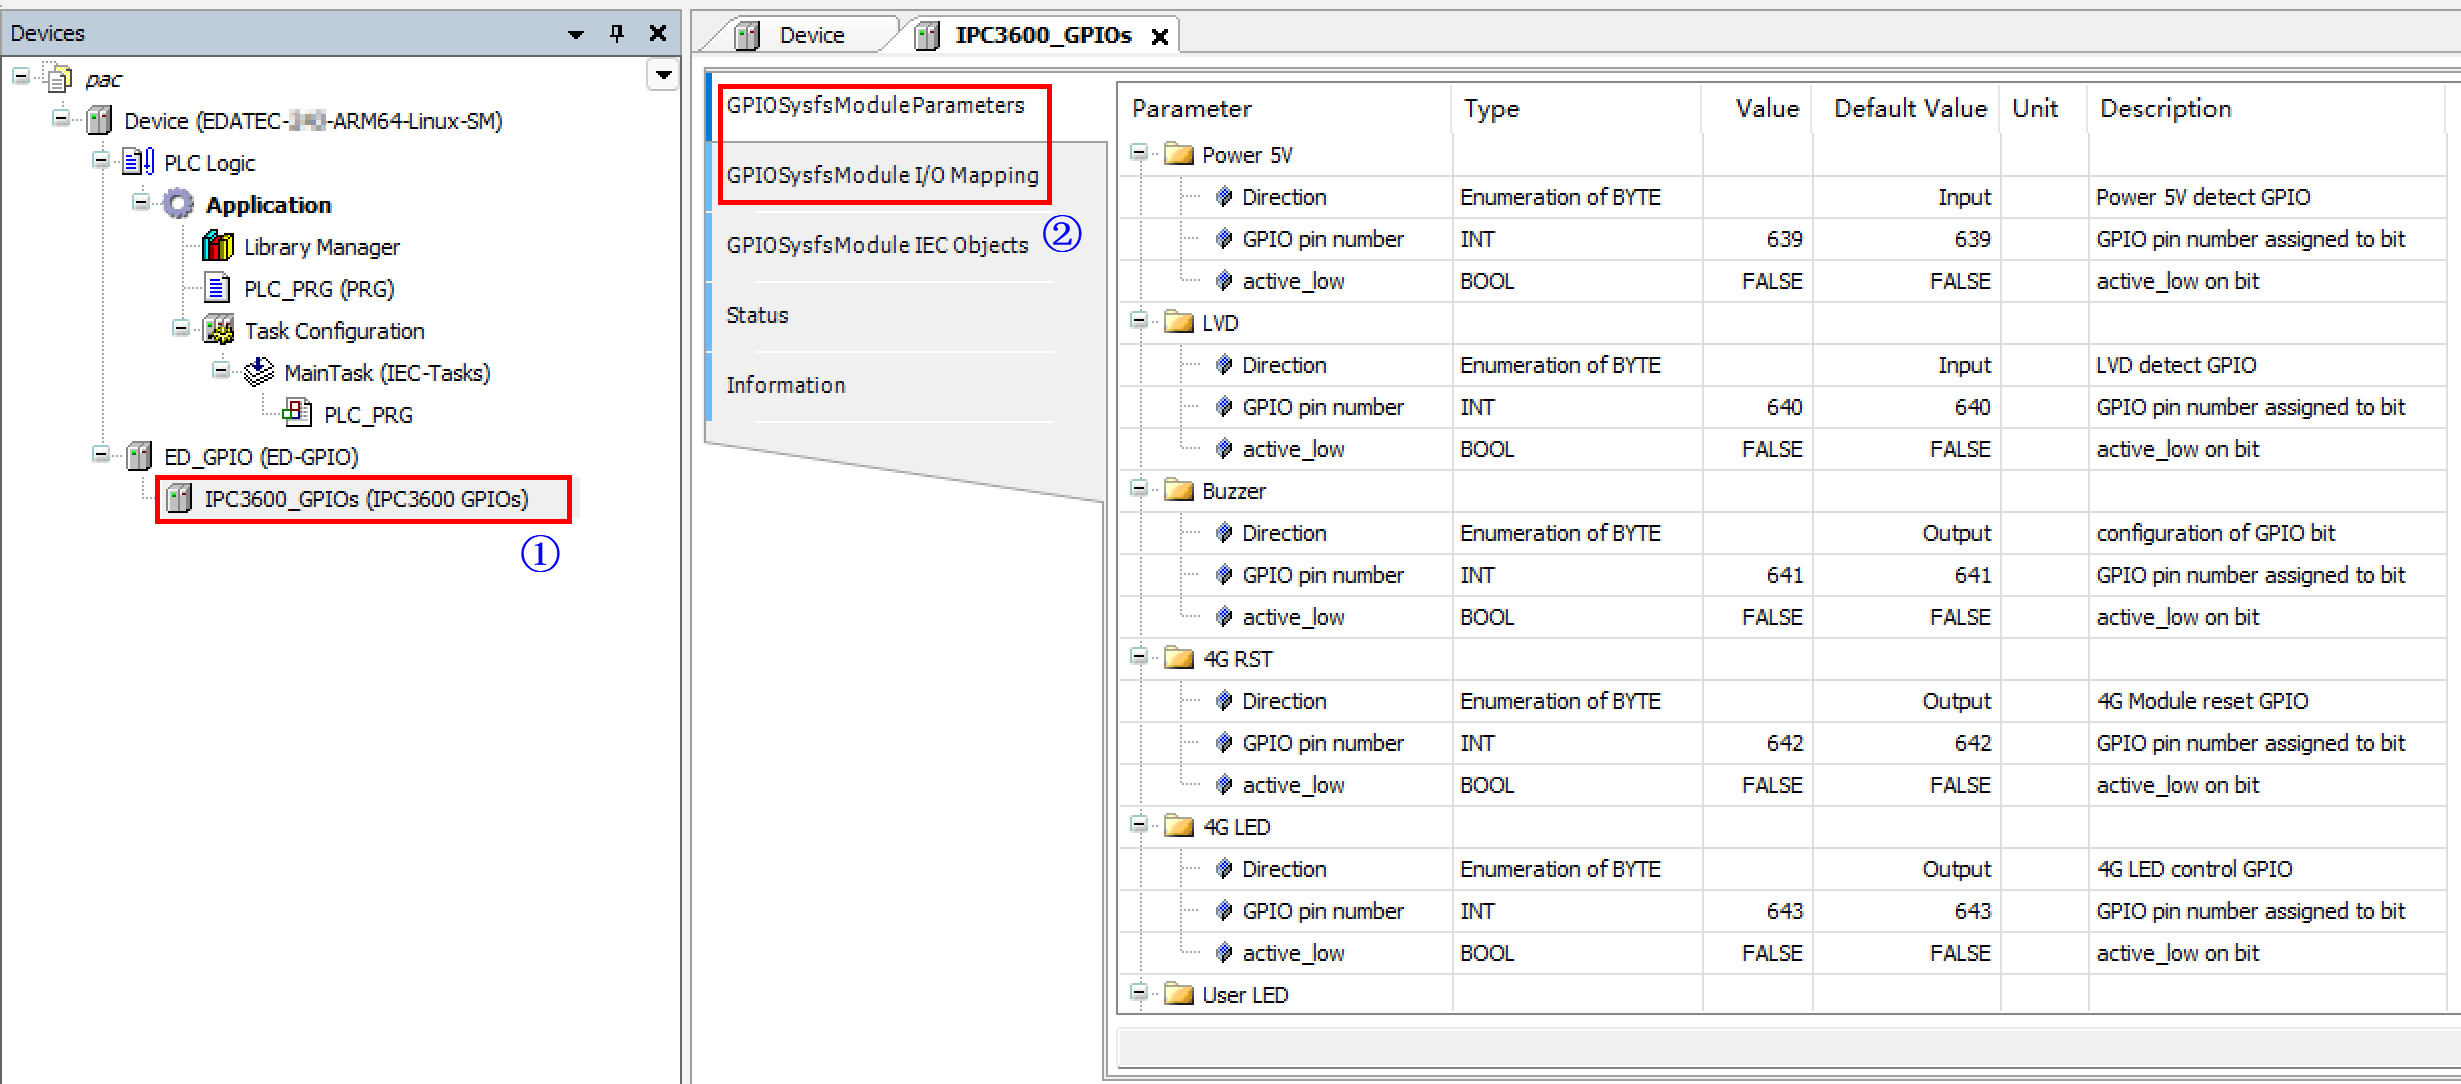This screenshot has width=2461, height=1084.
Task: Open GPIOSysfsModule I/O Mapping tab
Action: (x=882, y=175)
